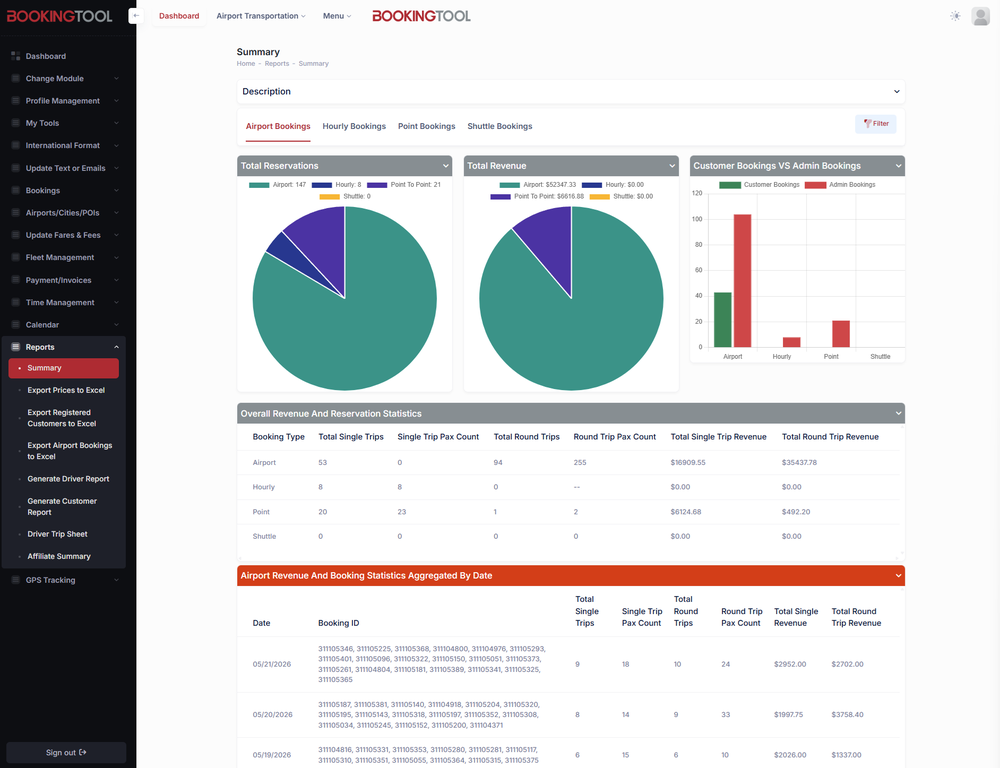The image size is (1000, 768).
Task: Collapse the Total Revenue panel
Action: click(672, 166)
